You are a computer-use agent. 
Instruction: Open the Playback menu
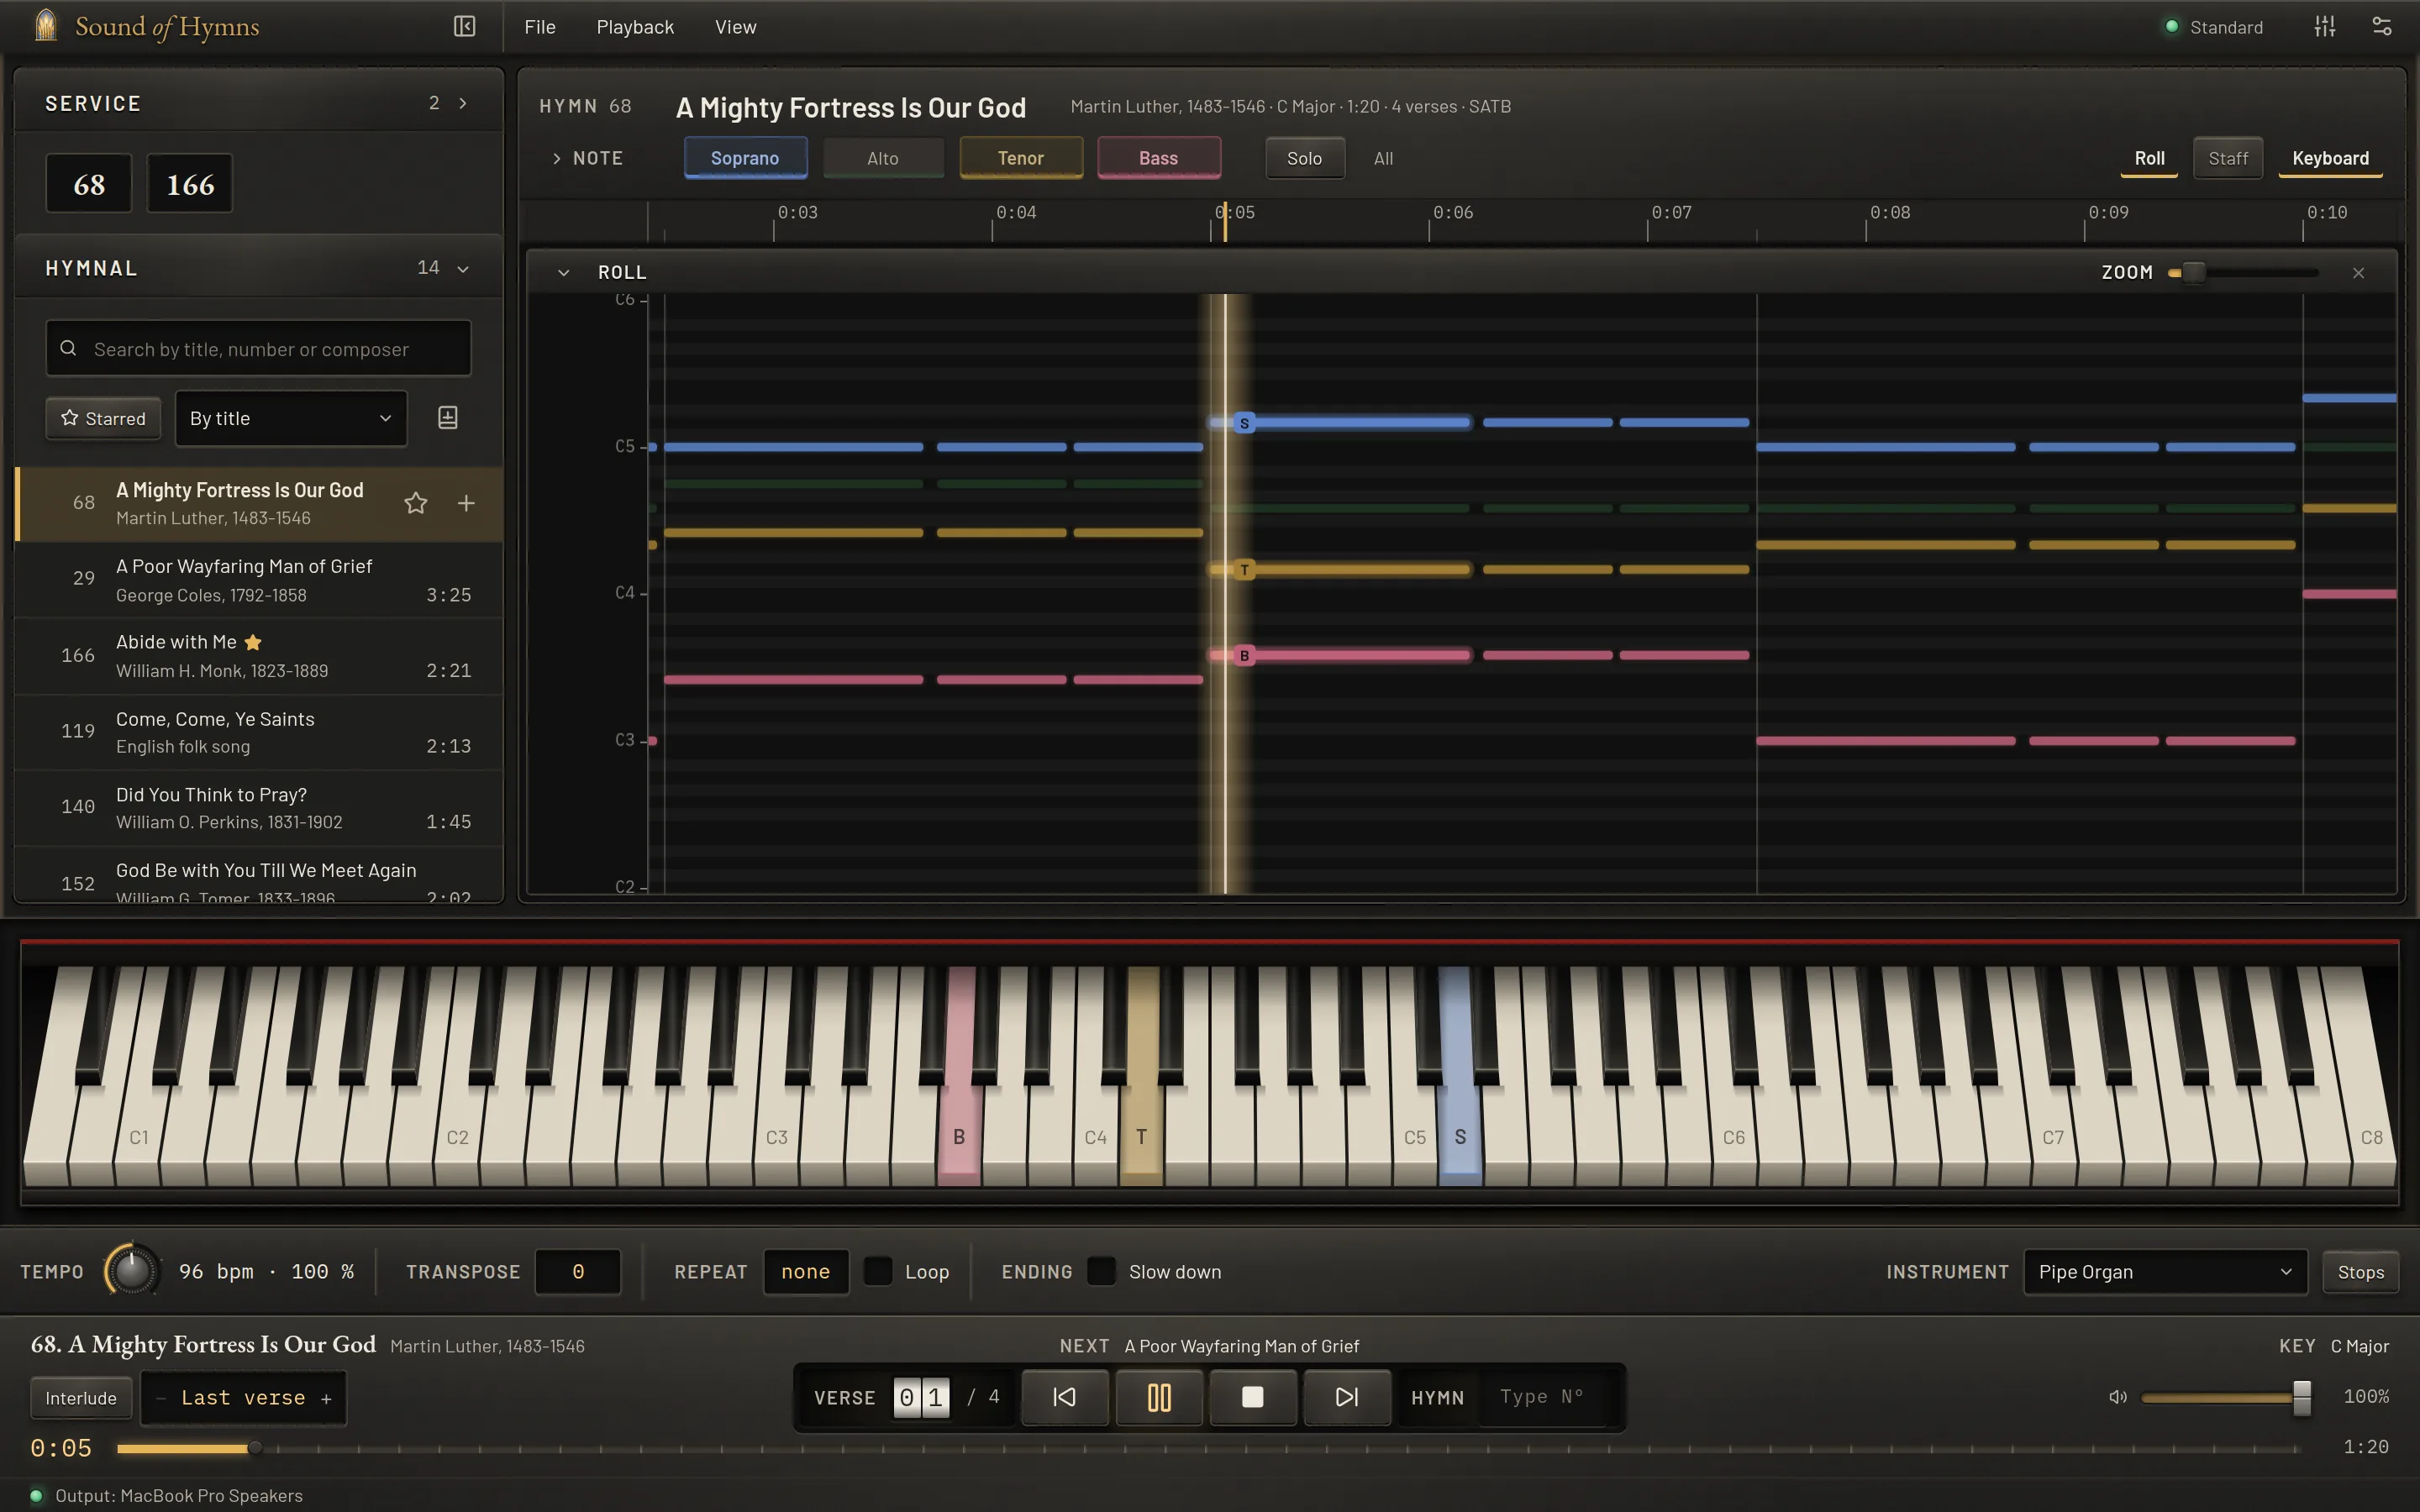635,27
